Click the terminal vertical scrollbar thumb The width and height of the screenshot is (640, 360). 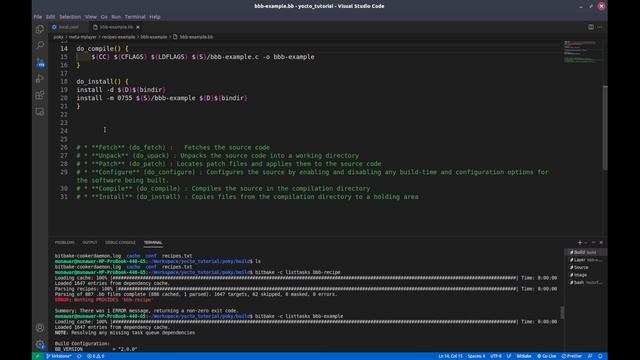click(x=562, y=313)
